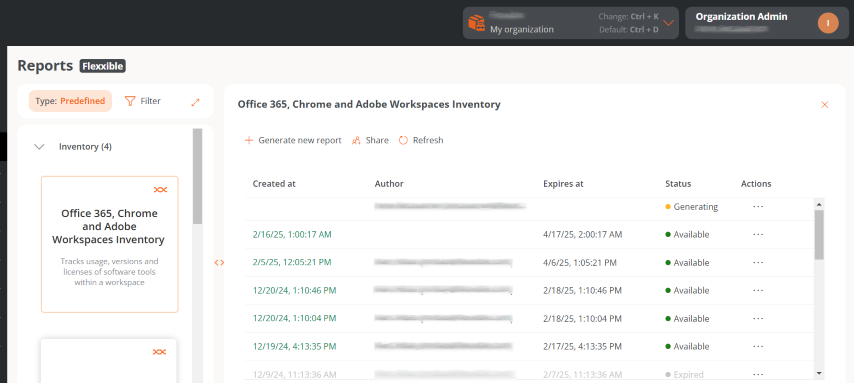Click the Generating status label

click(692, 206)
